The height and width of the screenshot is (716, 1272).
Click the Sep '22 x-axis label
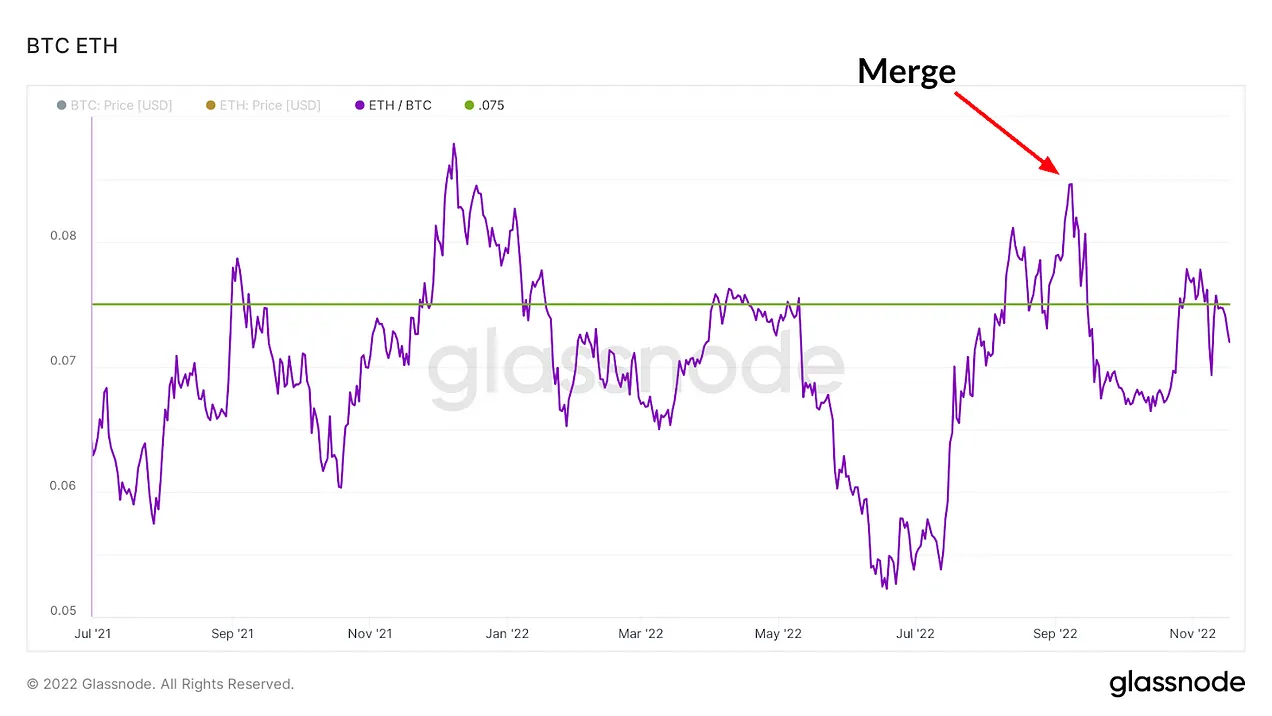pyautogui.click(x=1054, y=633)
